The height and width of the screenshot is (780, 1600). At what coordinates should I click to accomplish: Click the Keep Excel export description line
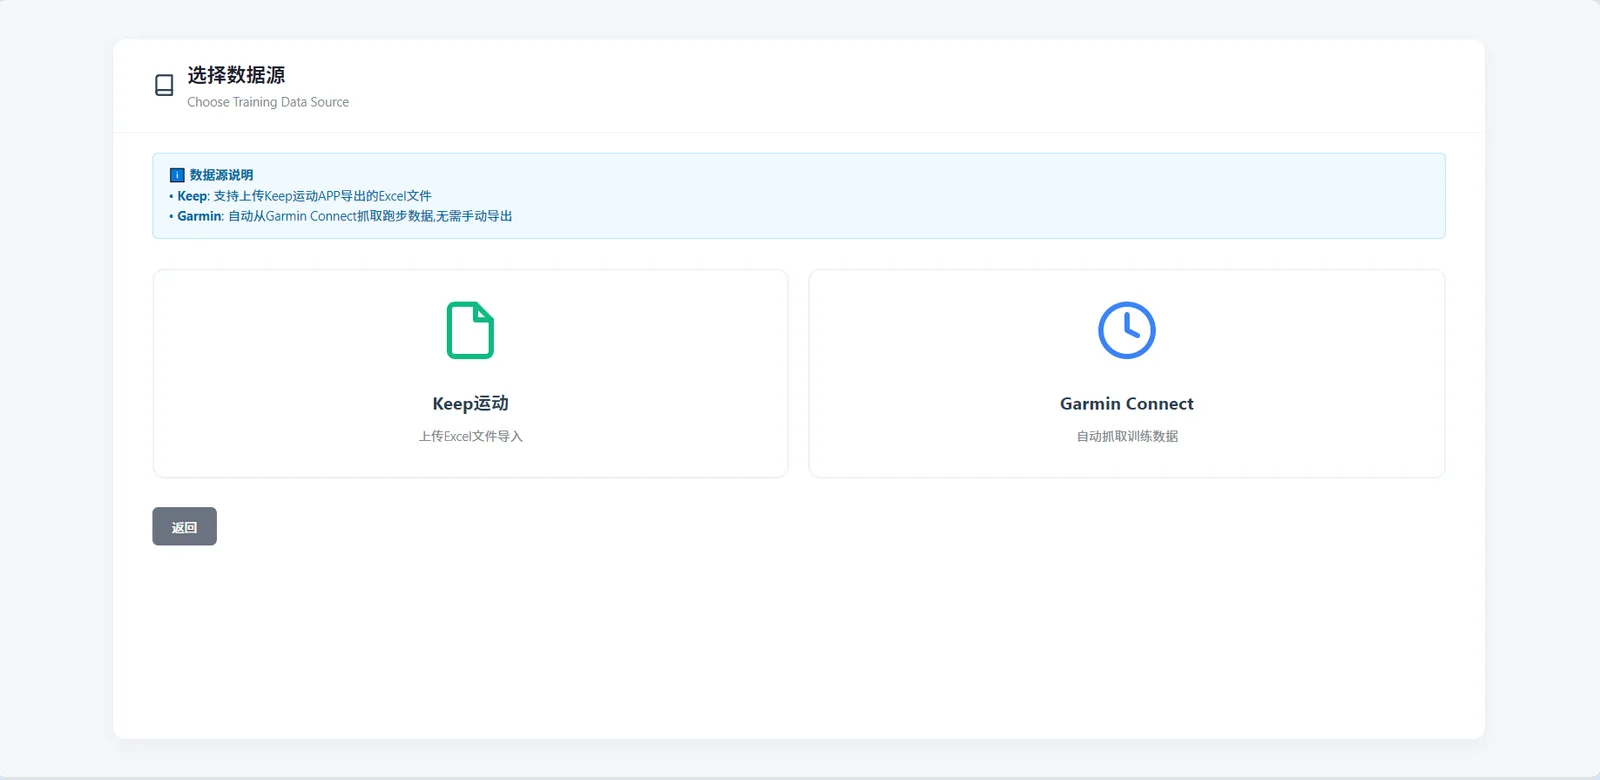click(x=300, y=196)
